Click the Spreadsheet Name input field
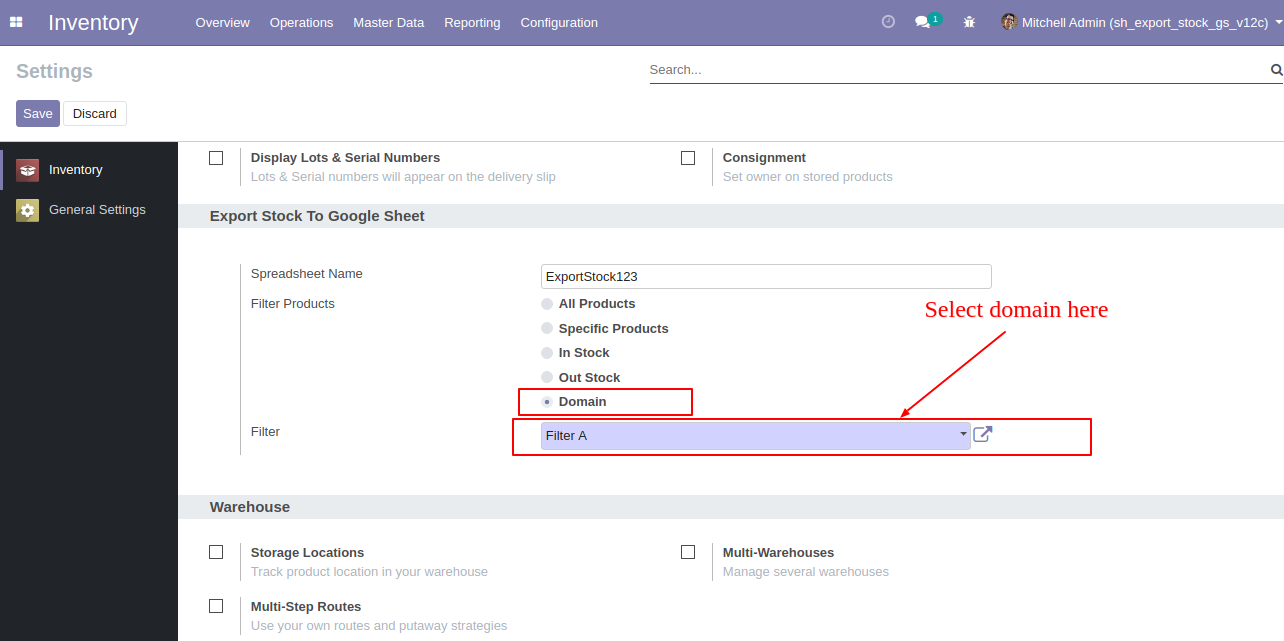This screenshot has width=1284, height=641. coord(766,276)
